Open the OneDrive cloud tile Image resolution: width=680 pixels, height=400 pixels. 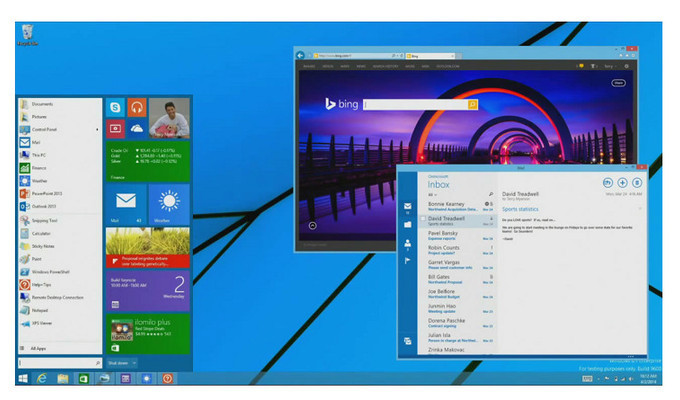137,128
